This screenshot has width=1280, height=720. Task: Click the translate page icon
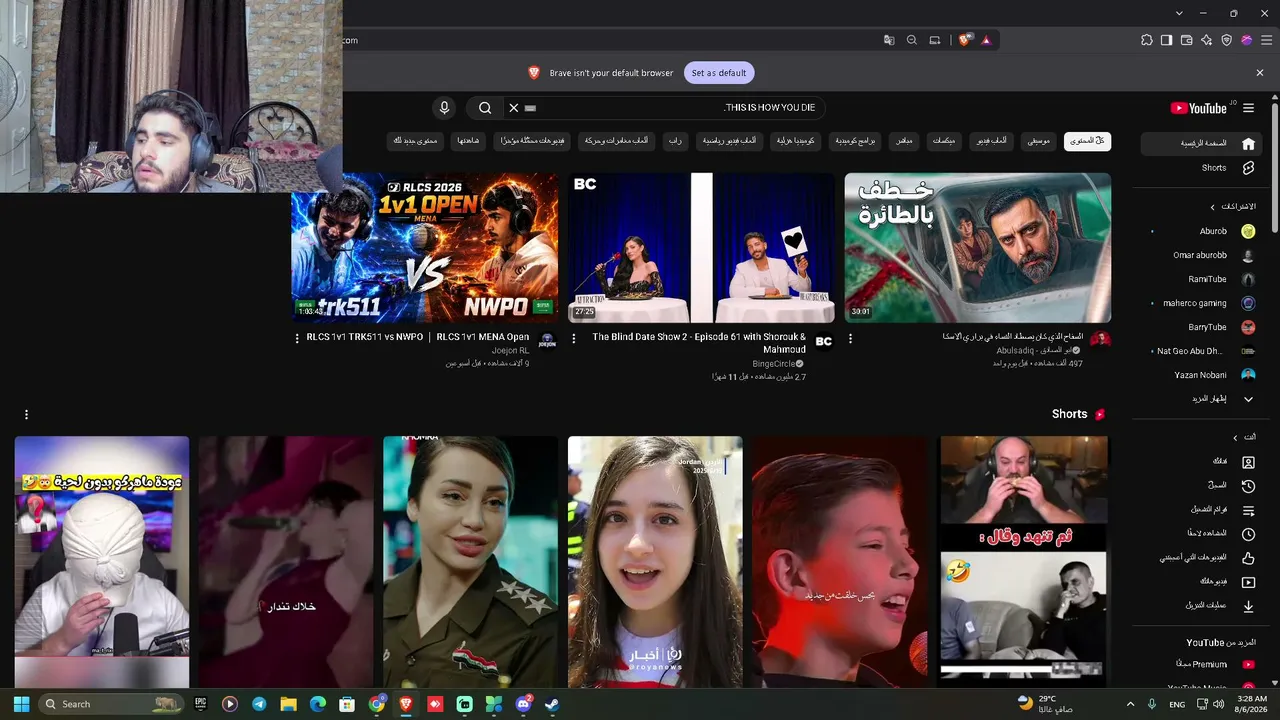point(889,40)
